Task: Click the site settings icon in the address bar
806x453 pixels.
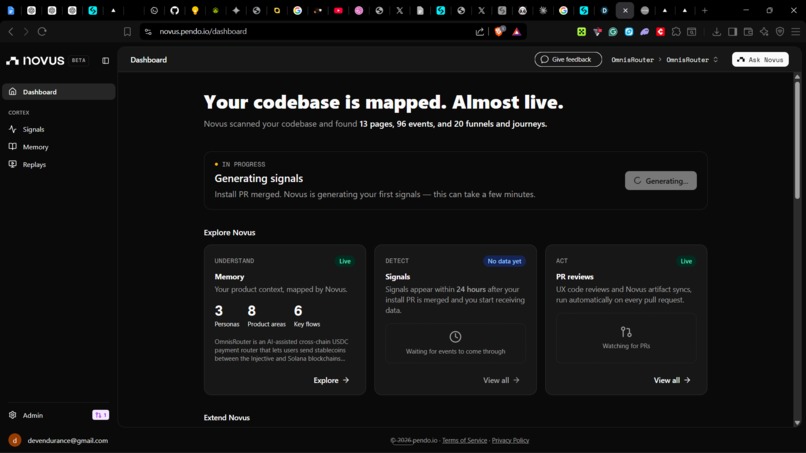Action: click(x=148, y=31)
